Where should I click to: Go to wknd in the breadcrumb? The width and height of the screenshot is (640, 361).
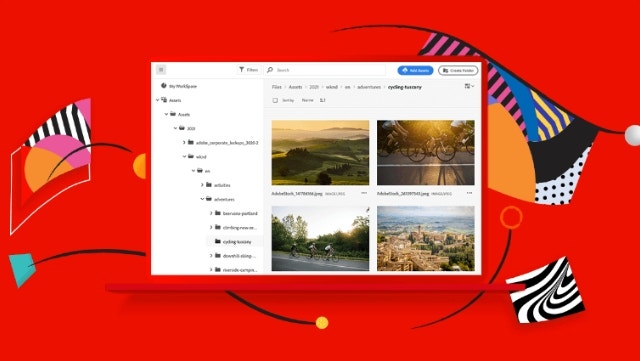click(331, 87)
